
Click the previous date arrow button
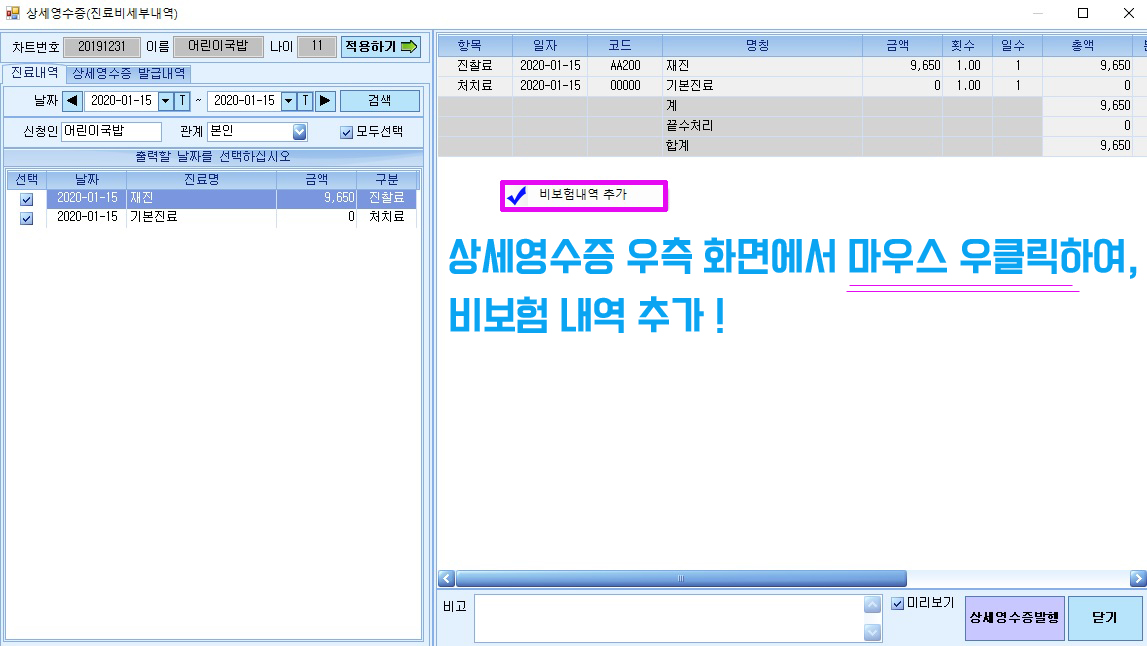(72, 100)
